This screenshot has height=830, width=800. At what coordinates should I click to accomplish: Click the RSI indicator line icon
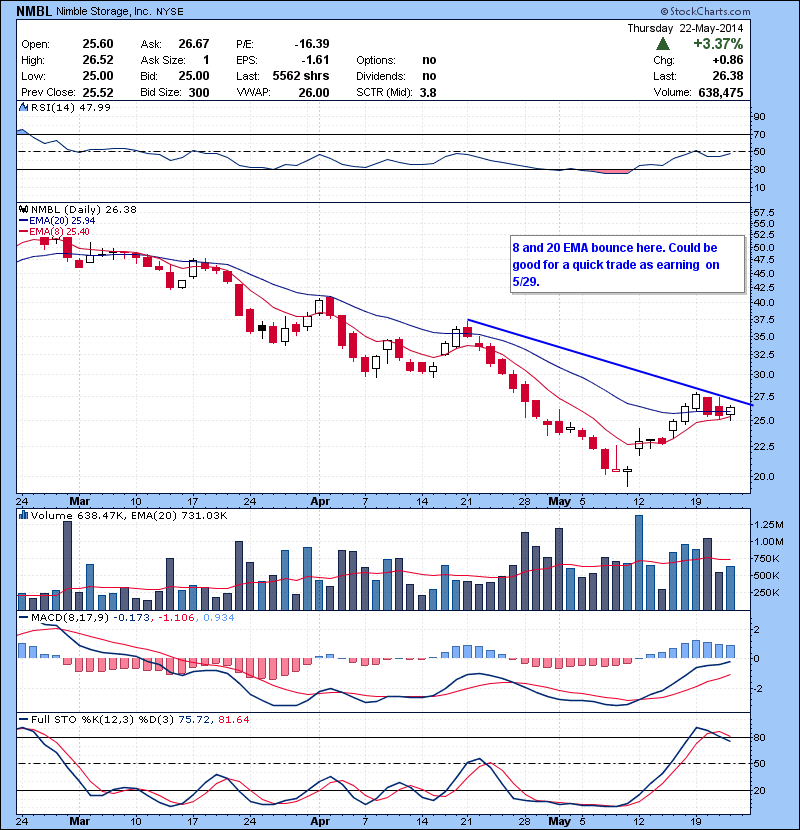click(23, 107)
